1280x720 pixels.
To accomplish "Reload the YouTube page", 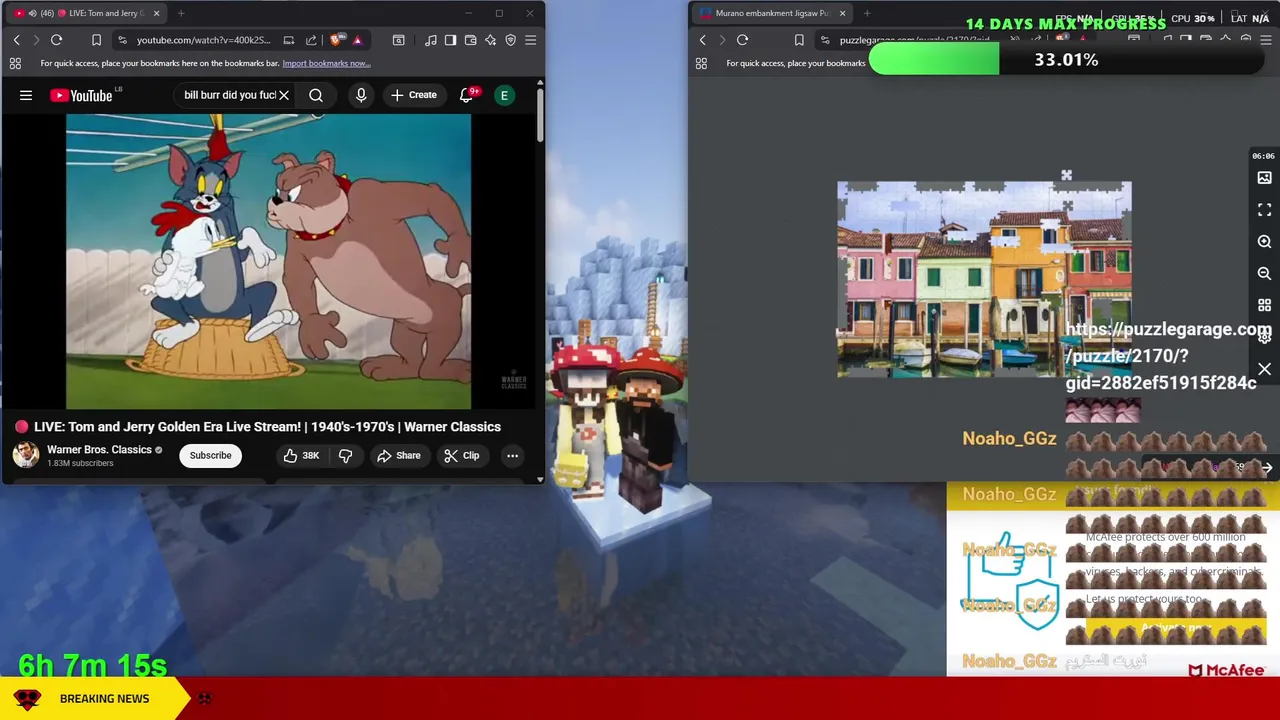I will pyautogui.click(x=56, y=40).
